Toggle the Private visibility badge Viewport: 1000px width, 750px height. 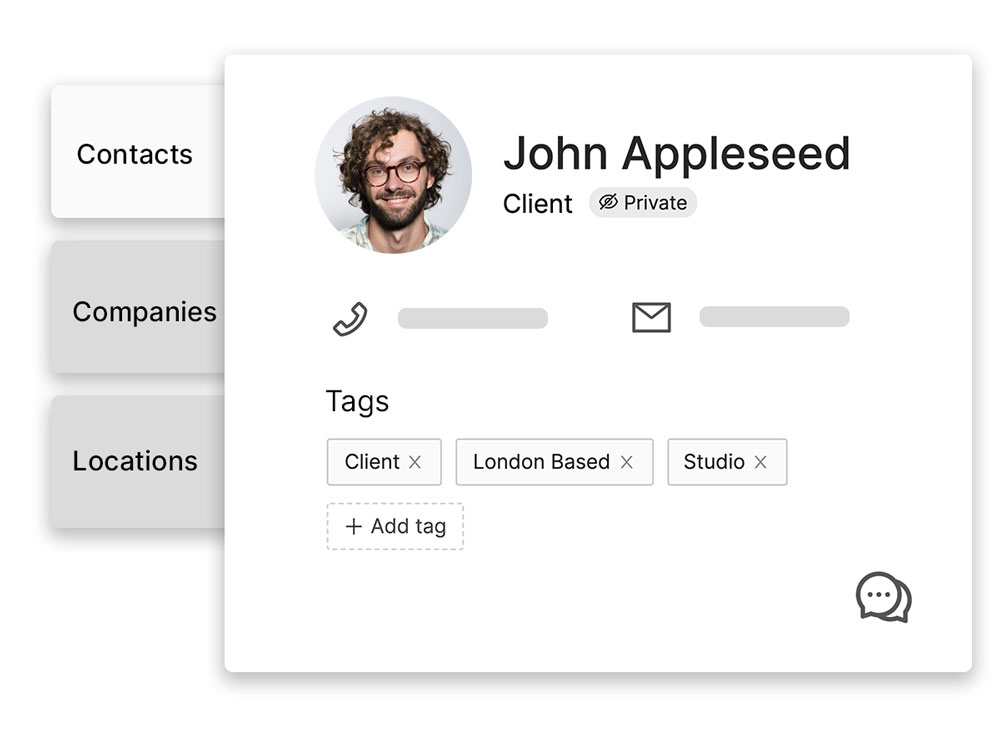tap(643, 202)
